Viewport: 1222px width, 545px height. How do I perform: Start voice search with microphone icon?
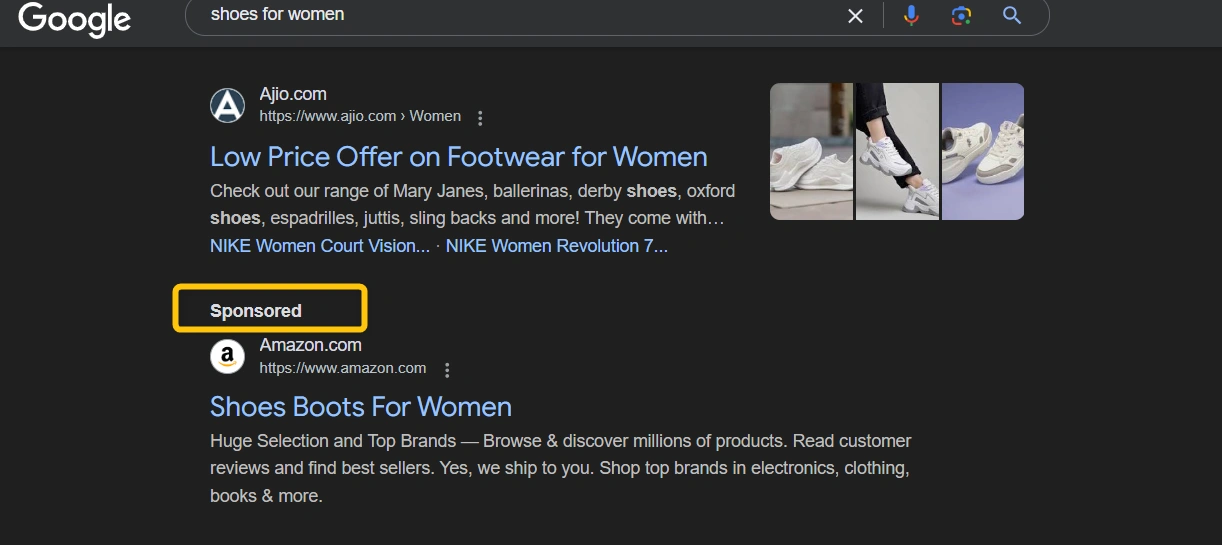click(x=911, y=16)
